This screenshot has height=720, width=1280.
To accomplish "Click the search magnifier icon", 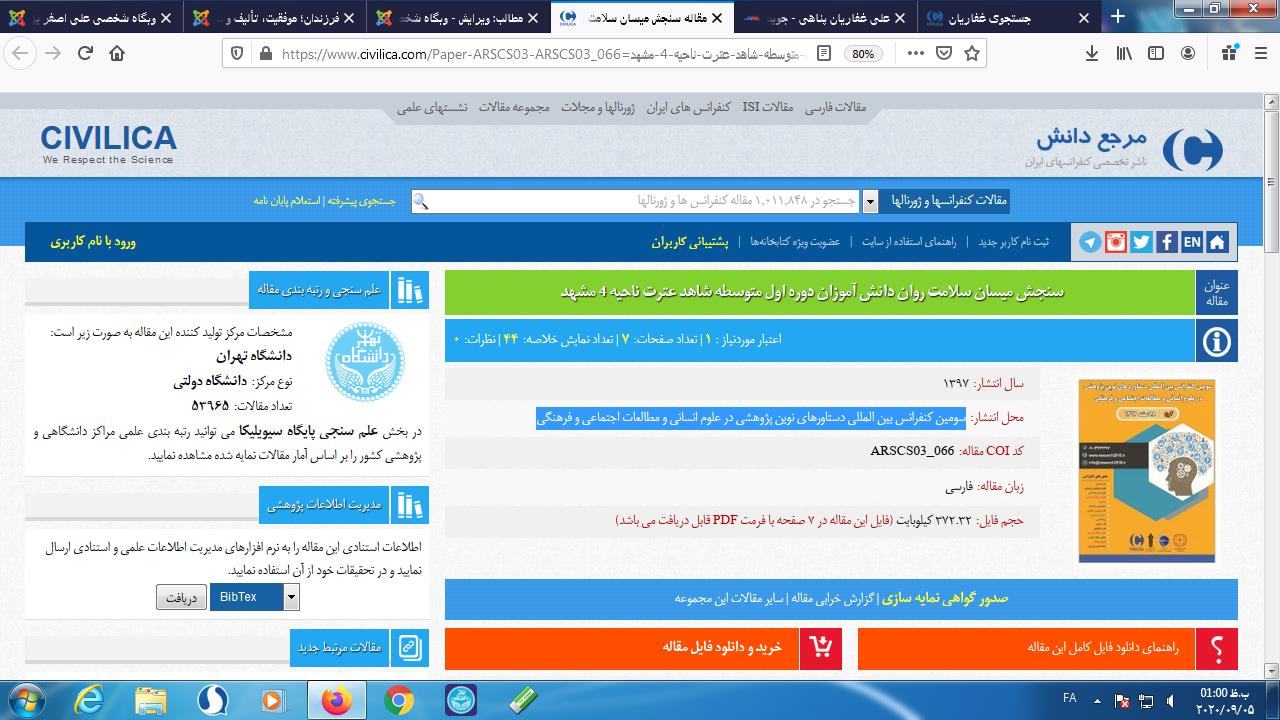I will point(421,201).
